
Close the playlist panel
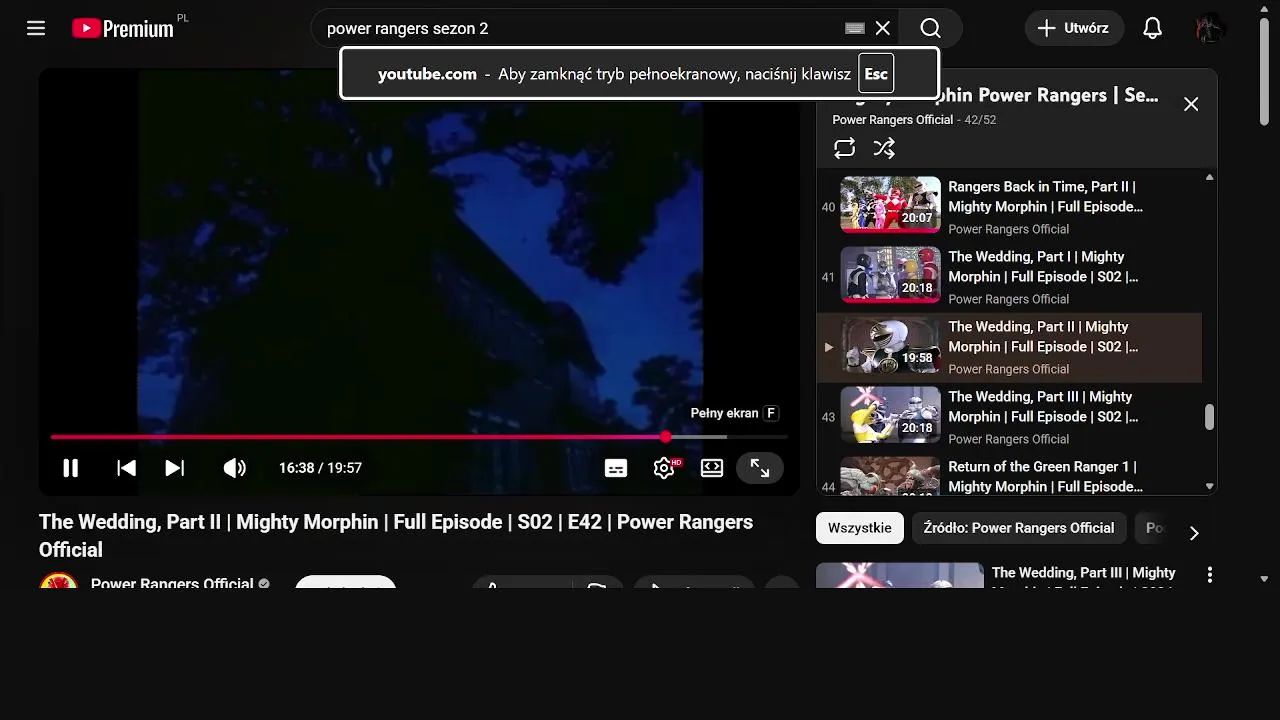coord(1191,104)
